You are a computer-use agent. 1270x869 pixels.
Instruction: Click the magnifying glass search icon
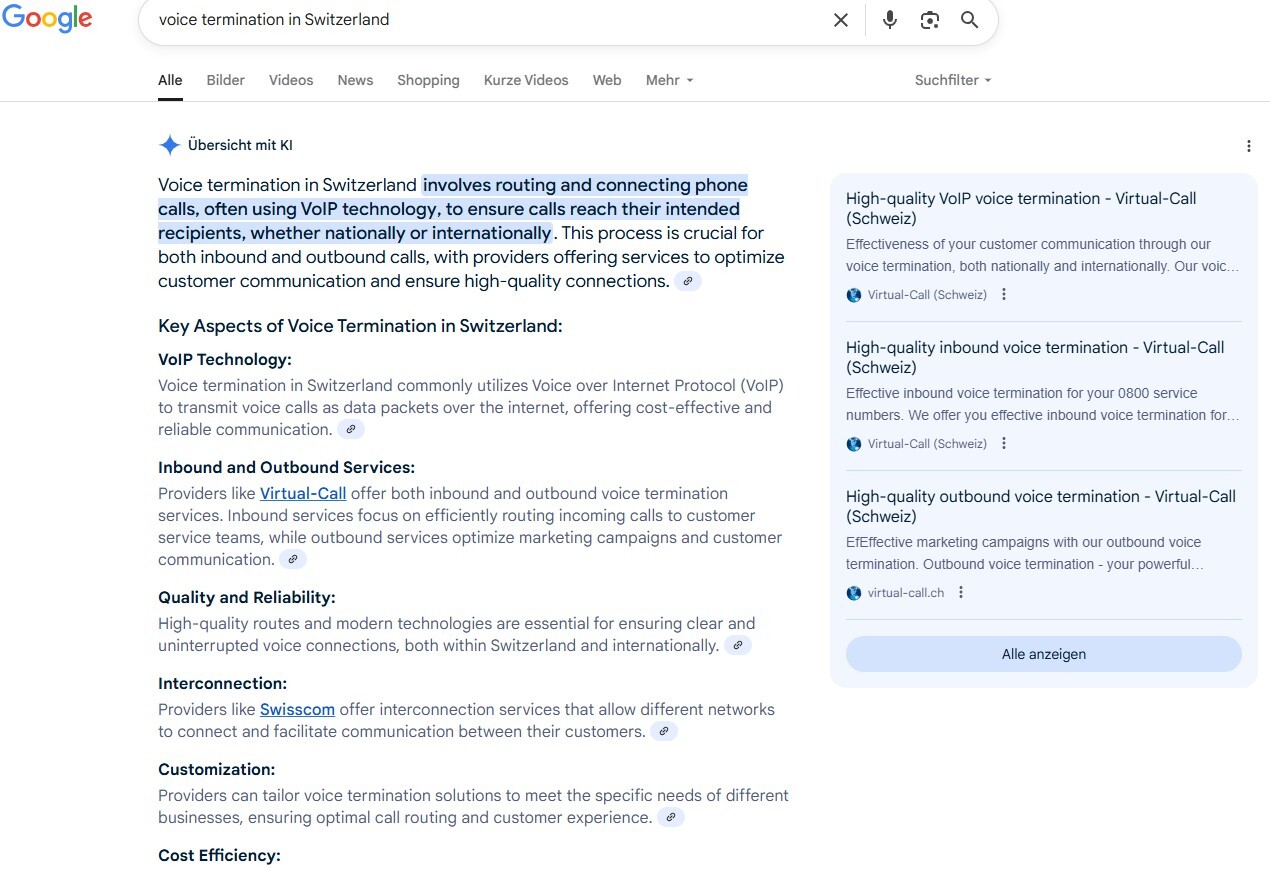tap(969, 20)
